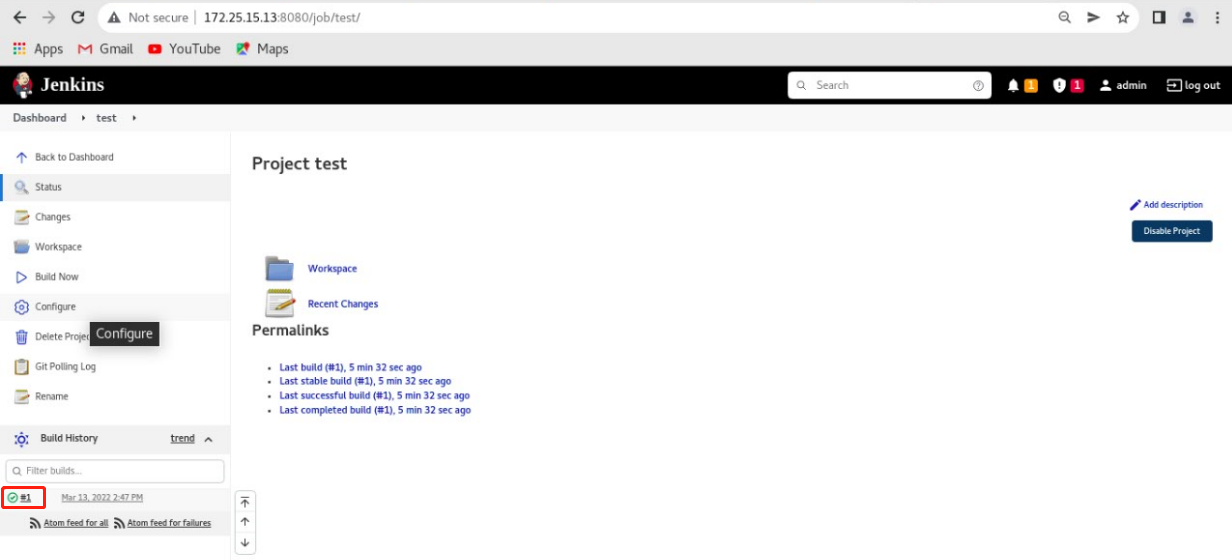This screenshot has width=1232, height=560.
Task: Open the Last build (#1) permalink
Action: coord(350,368)
